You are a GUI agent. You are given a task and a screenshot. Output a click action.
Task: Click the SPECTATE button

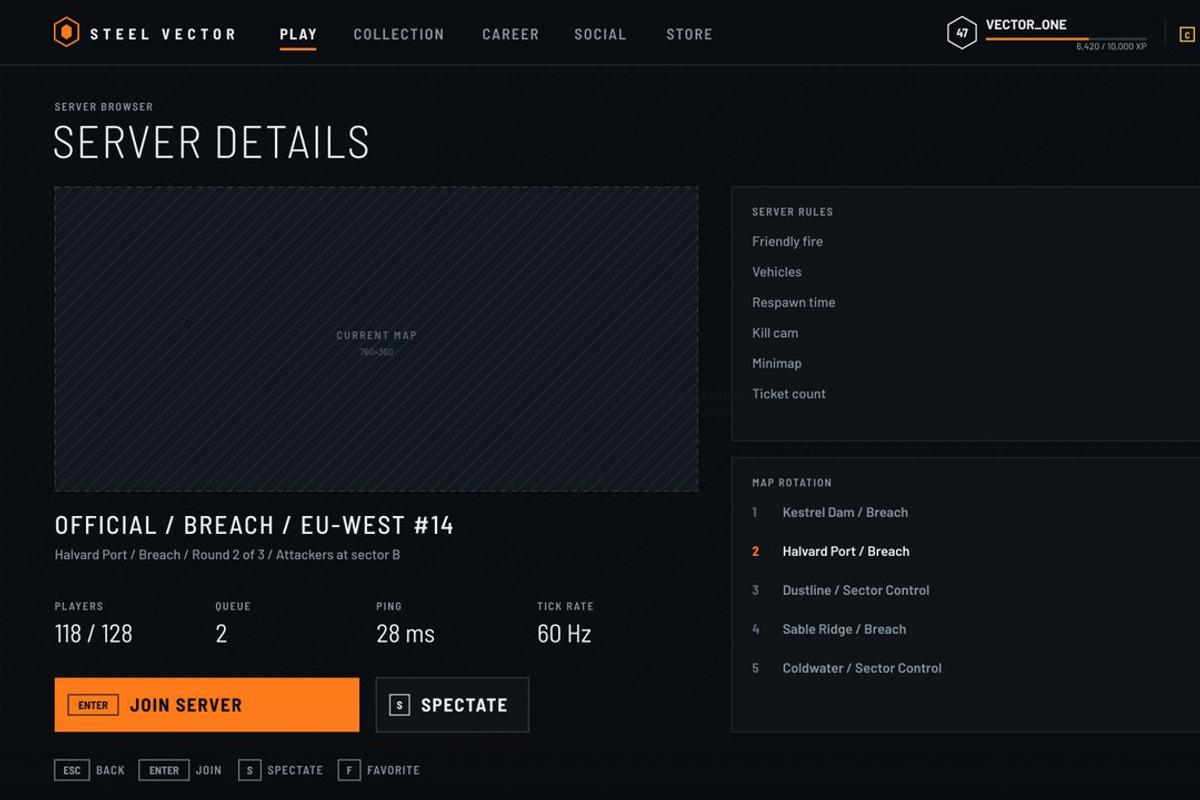[x=452, y=705]
